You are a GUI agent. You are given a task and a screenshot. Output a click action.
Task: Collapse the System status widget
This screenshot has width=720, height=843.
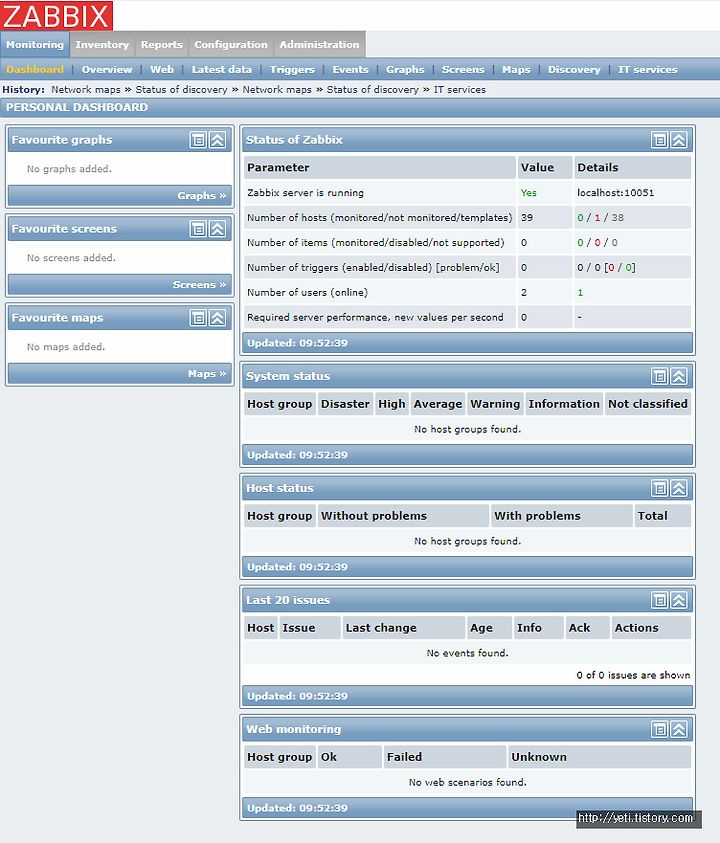tap(679, 376)
